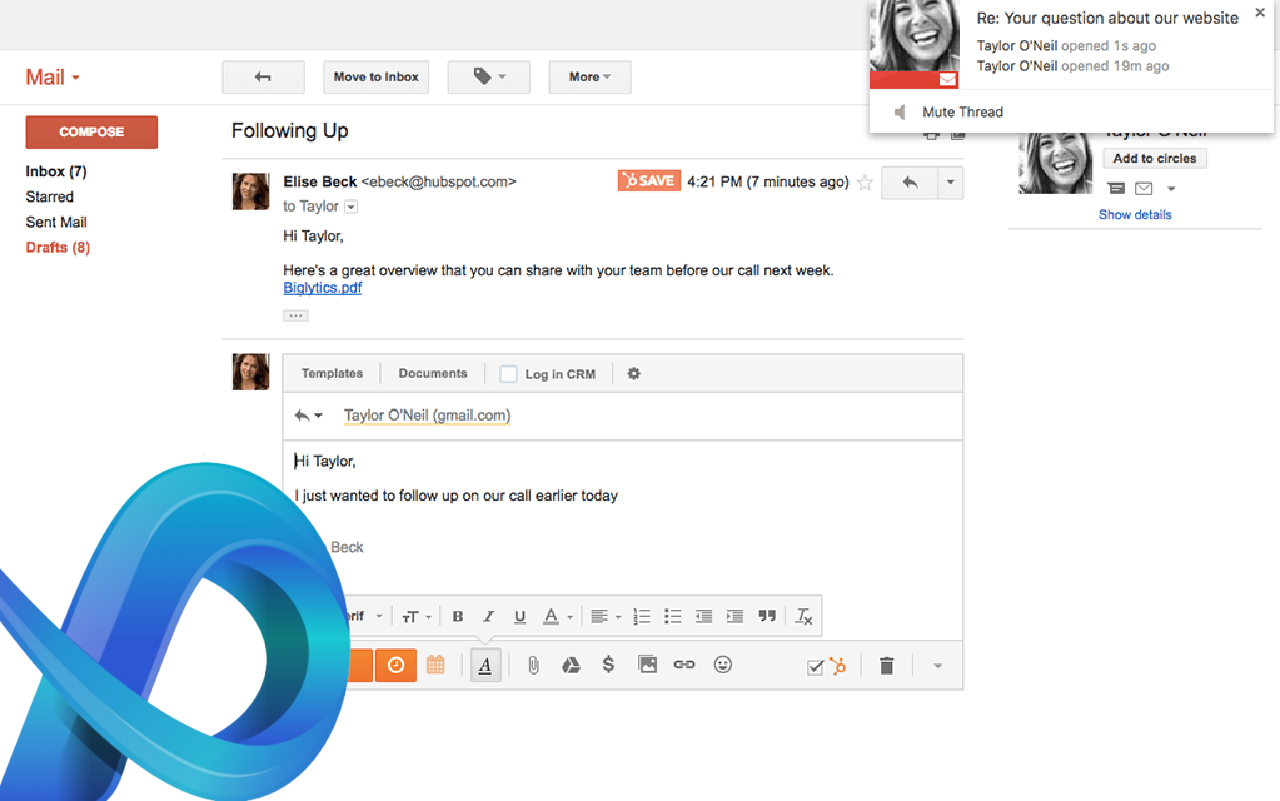Expand trimmed content ellipsis button
Image resolution: width=1280 pixels, height=801 pixels.
(x=295, y=316)
